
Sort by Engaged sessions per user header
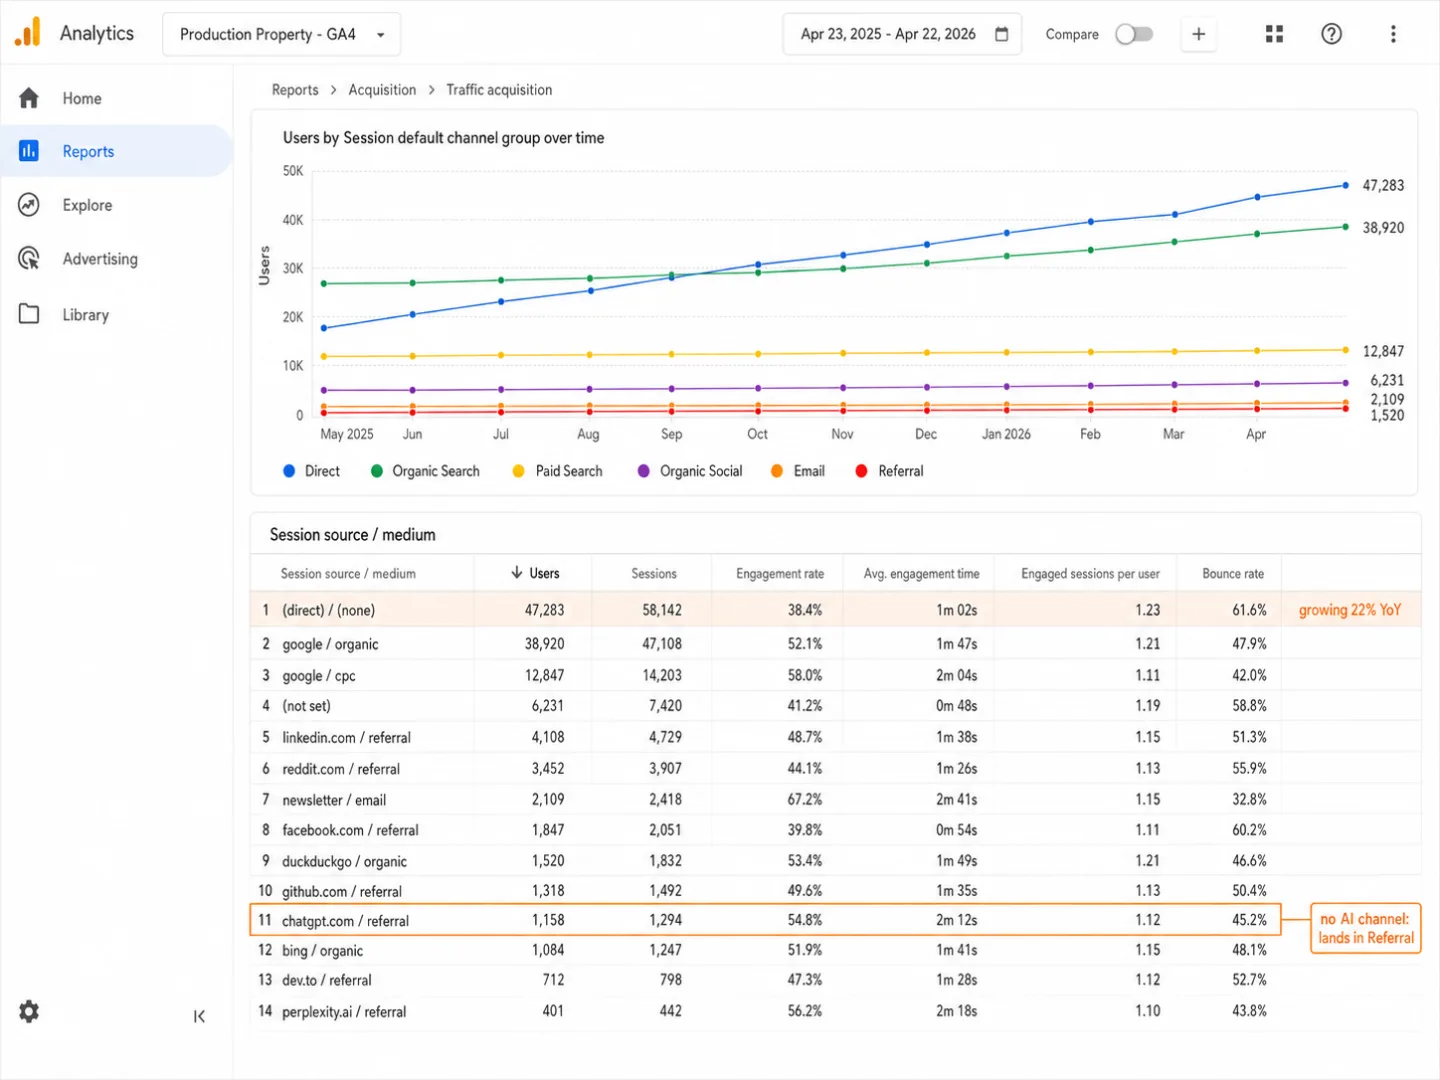click(1090, 573)
